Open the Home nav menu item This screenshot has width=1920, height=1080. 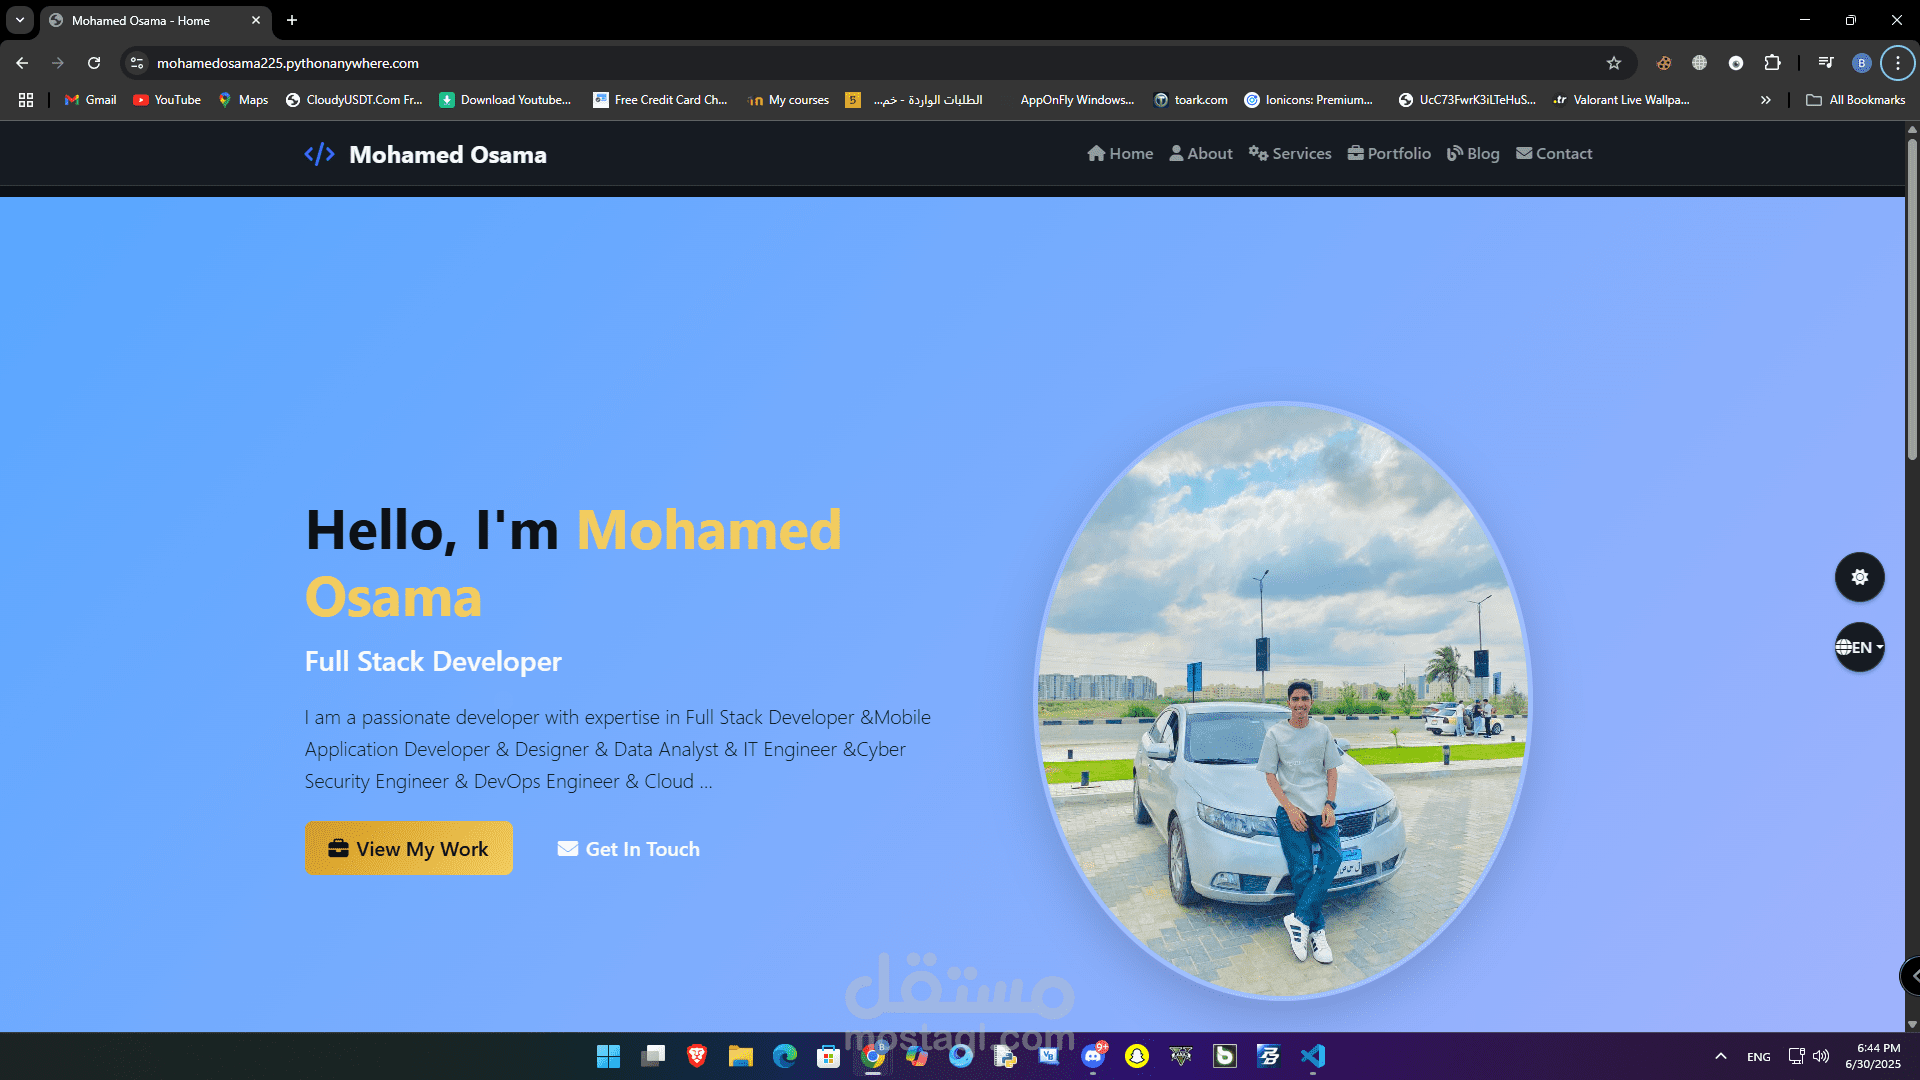tap(1120, 153)
